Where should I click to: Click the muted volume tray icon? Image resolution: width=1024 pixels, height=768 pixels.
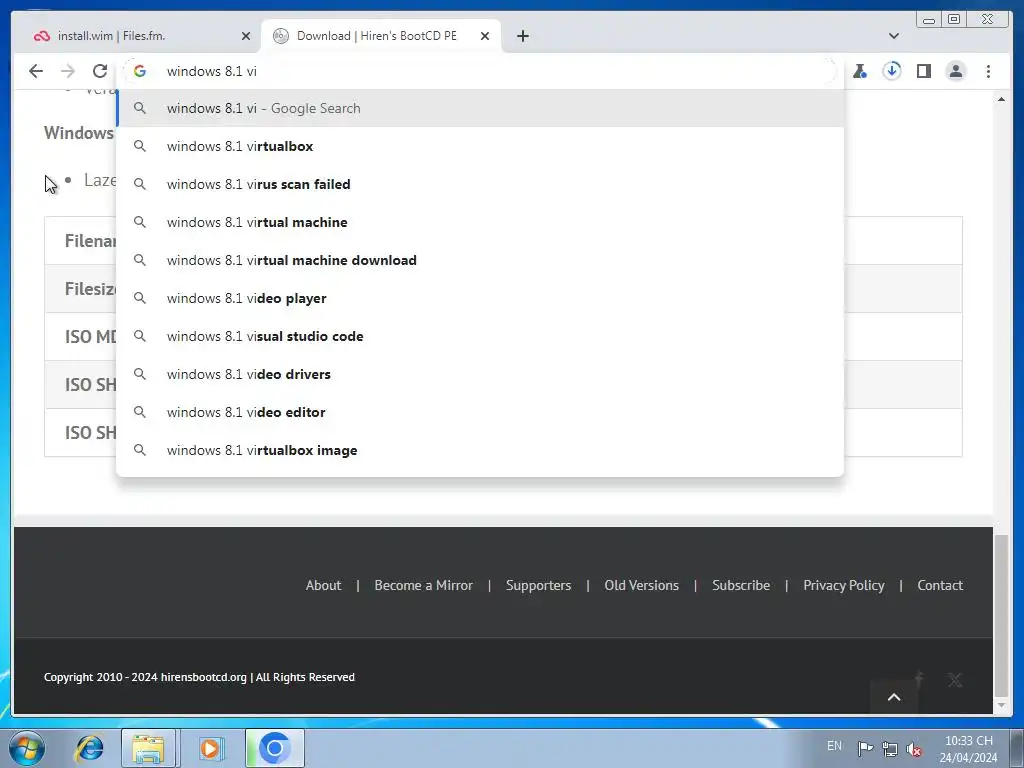pos(914,750)
